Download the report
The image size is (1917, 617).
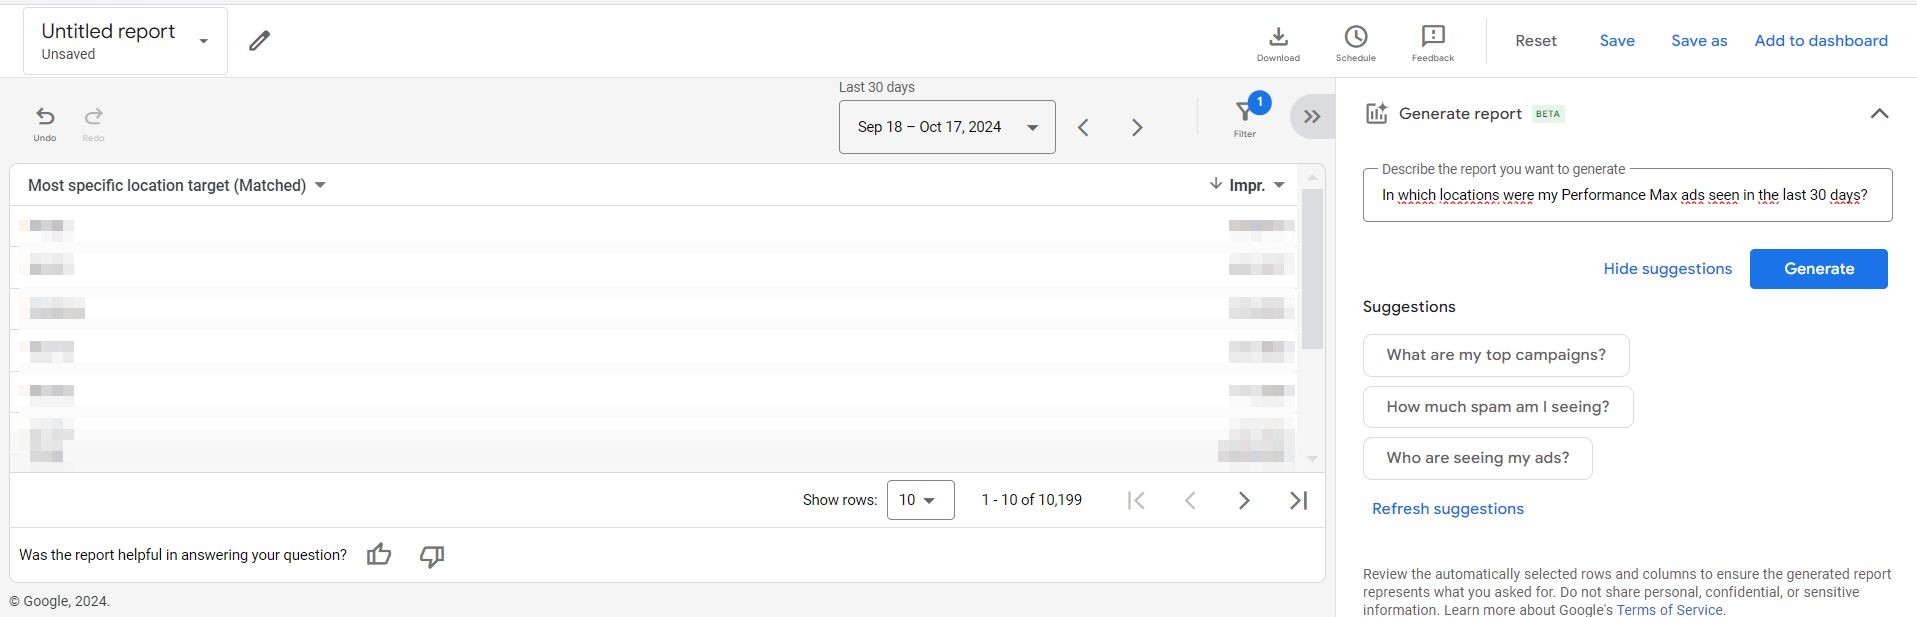click(x=1278, y=44)
